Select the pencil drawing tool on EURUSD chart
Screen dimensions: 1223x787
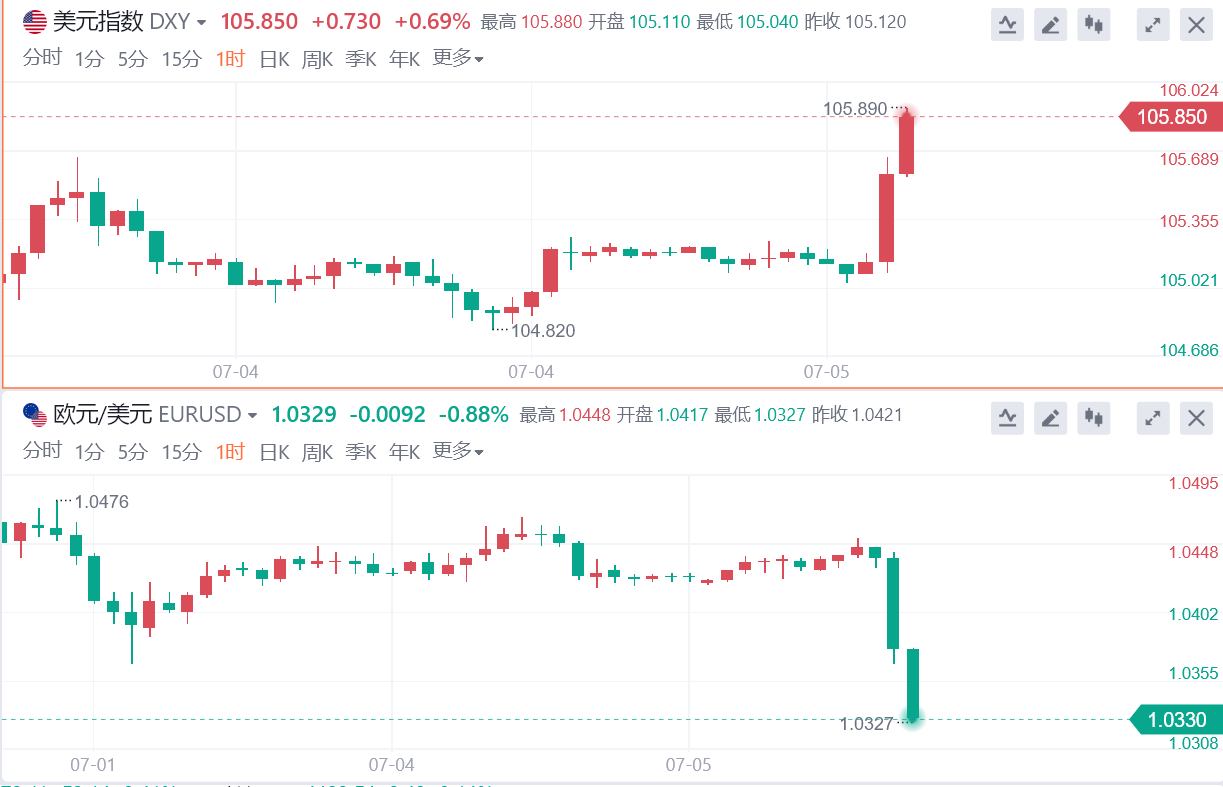[x=1050, y=417]
